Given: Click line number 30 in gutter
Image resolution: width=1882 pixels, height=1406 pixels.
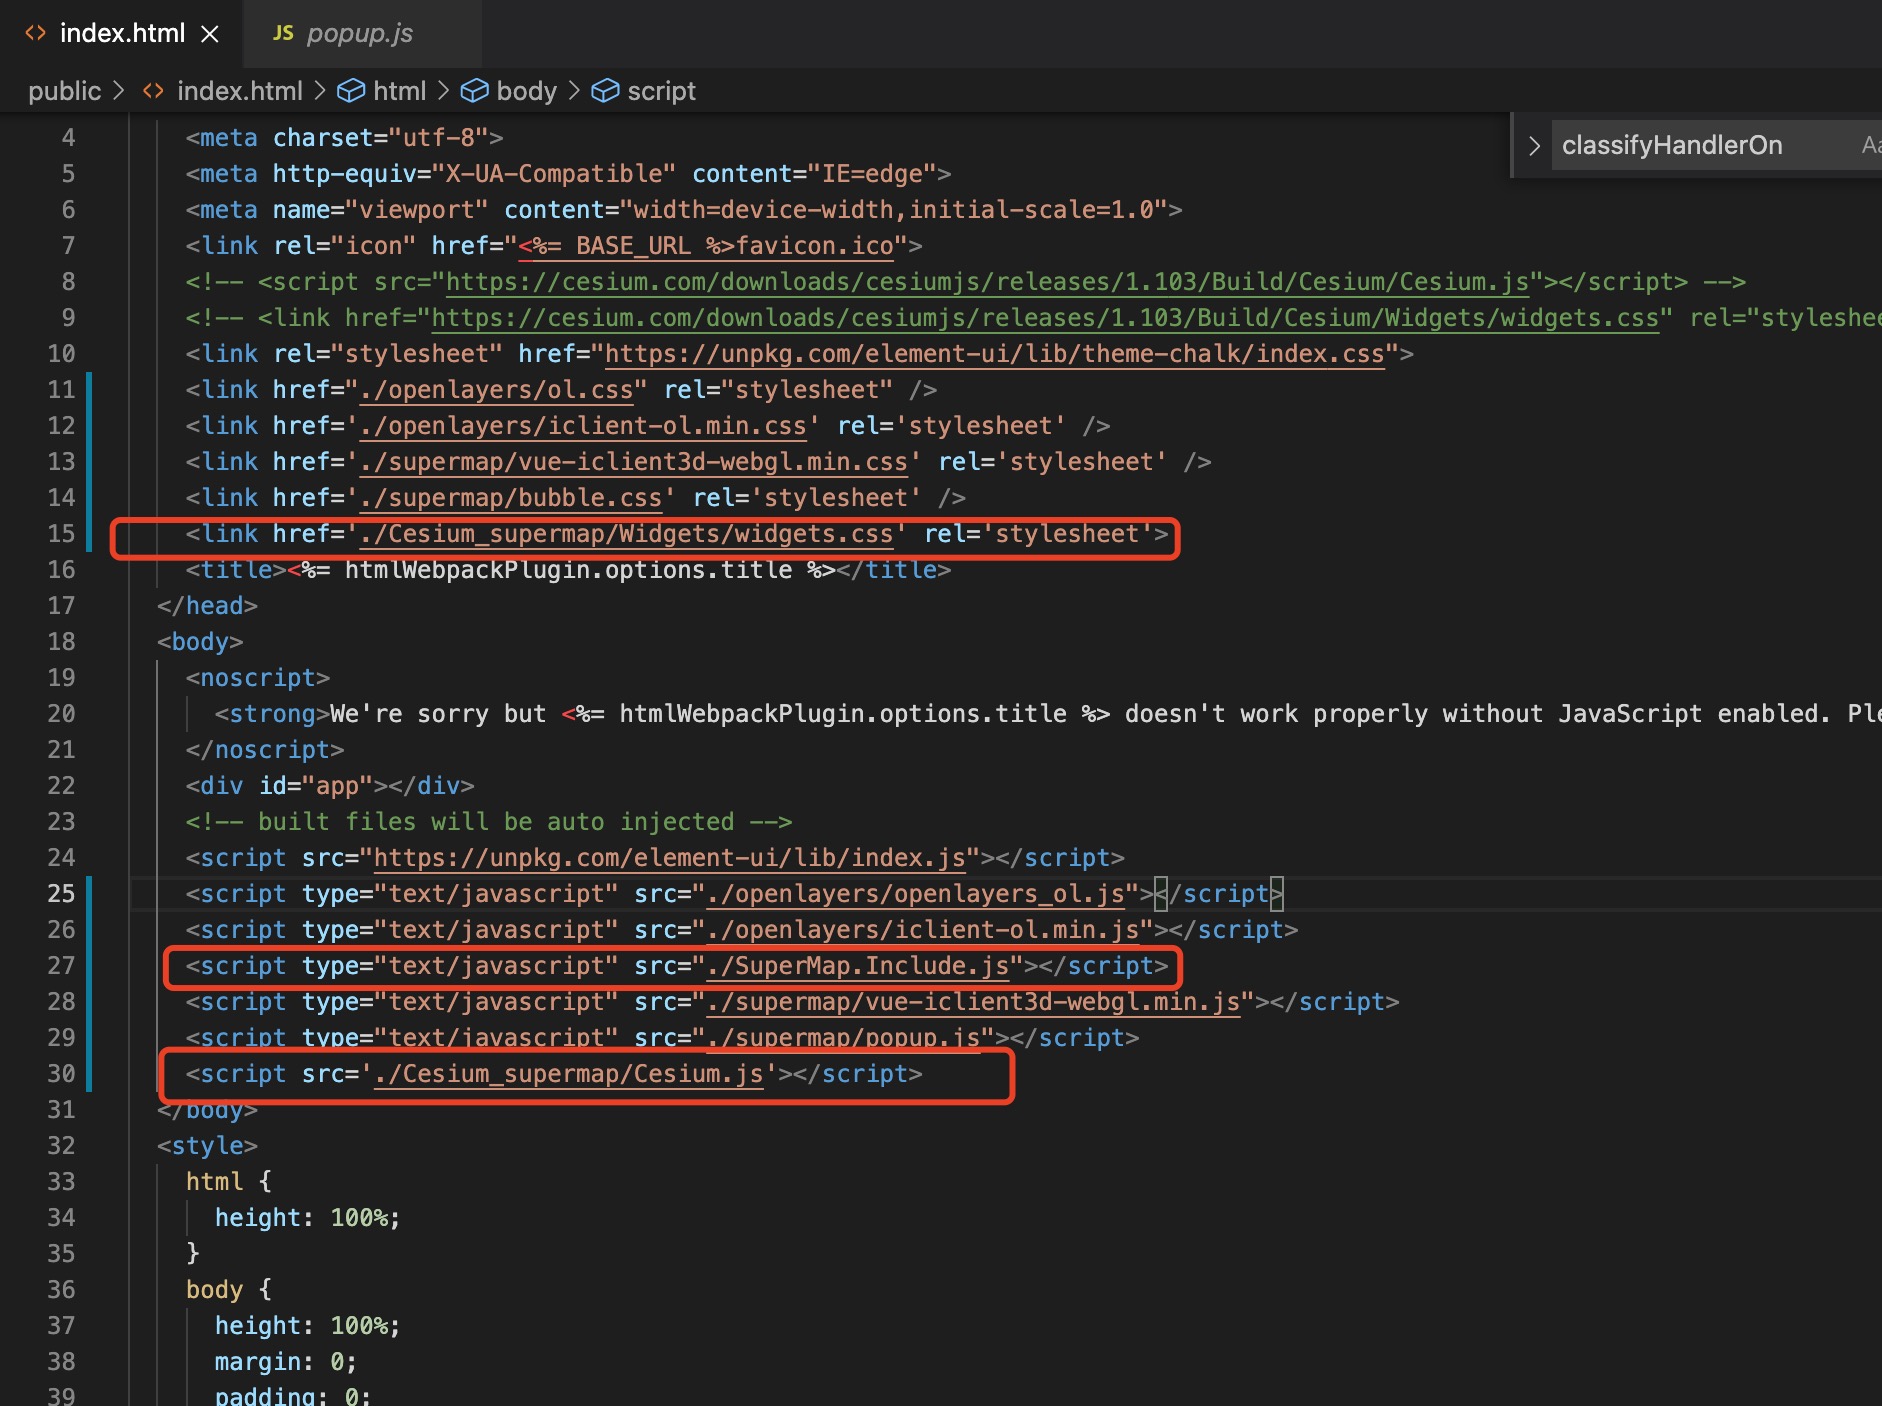Looking at the screenshot, I should (x=61, y=1074).
